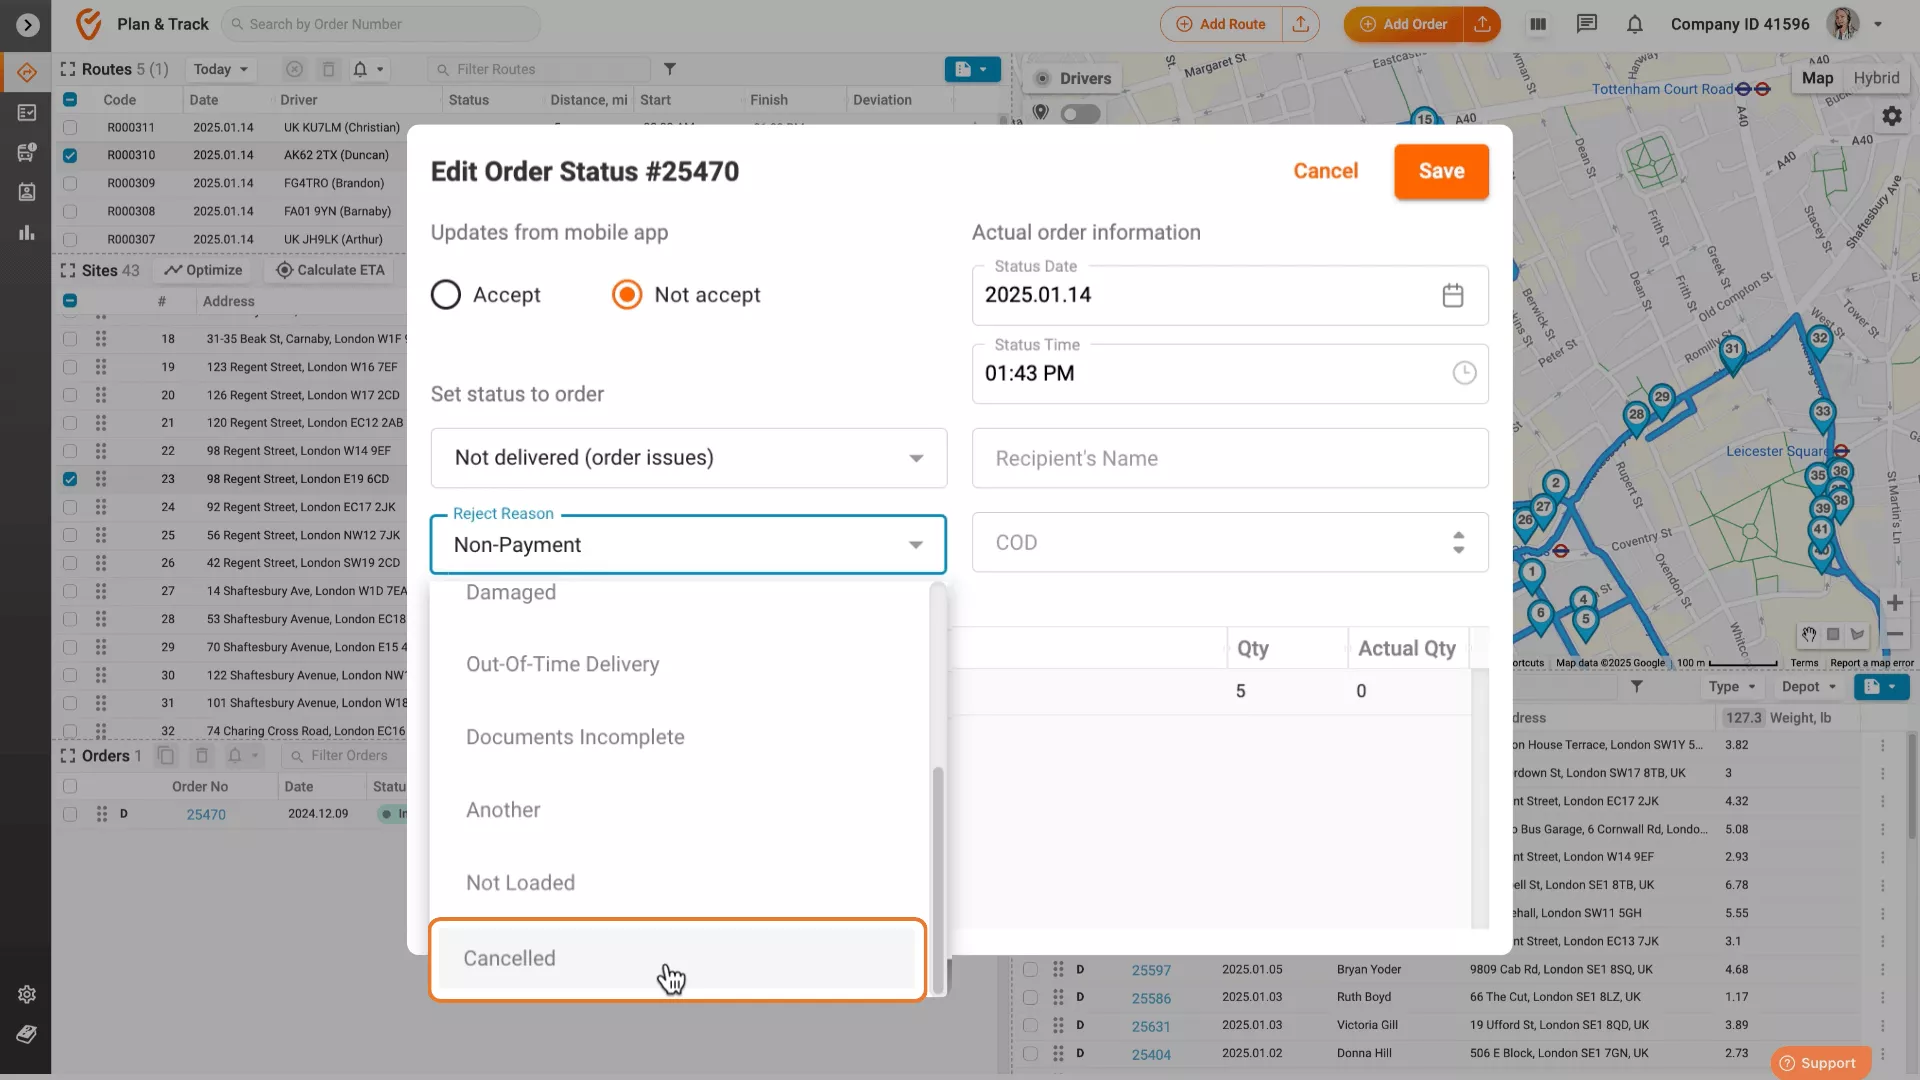
Task: Choose Documents Incomplete reject reason
Action: click(575, 737)
